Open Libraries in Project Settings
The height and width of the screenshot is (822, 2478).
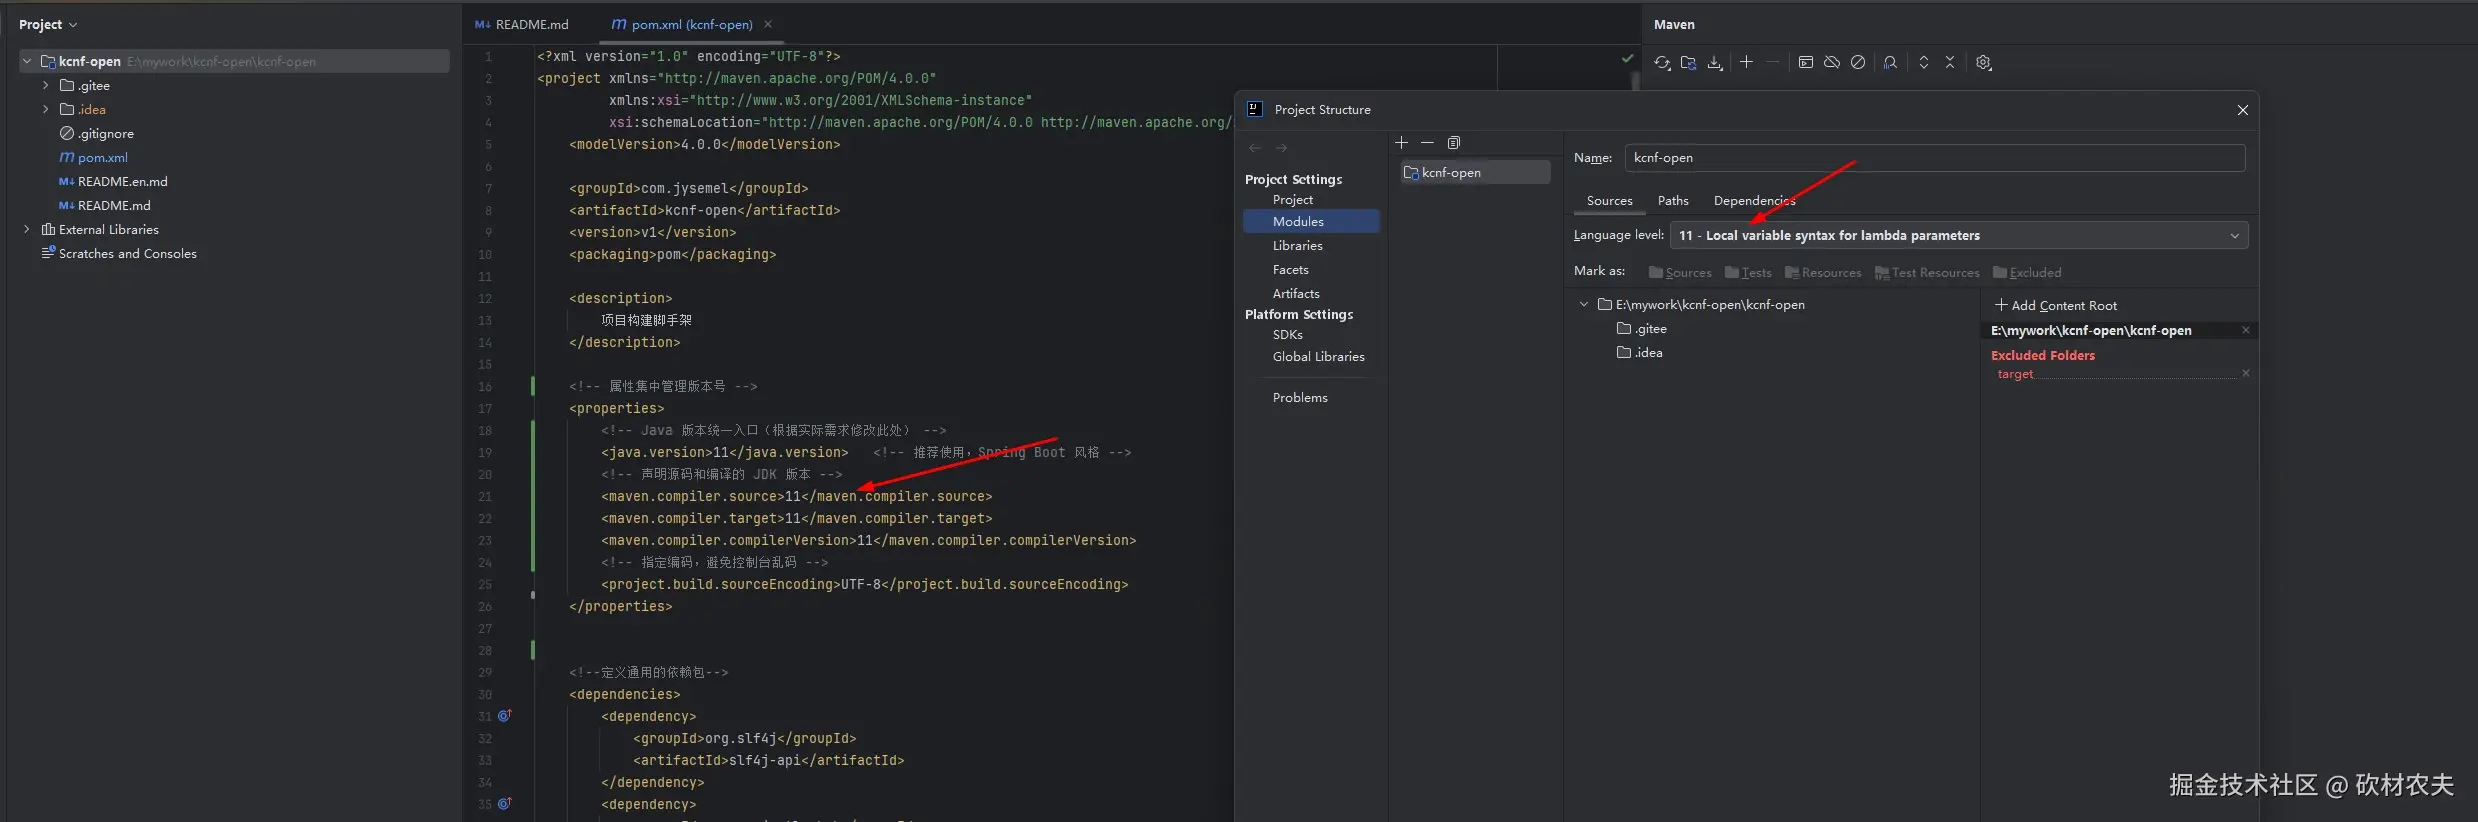point(1298,246)
